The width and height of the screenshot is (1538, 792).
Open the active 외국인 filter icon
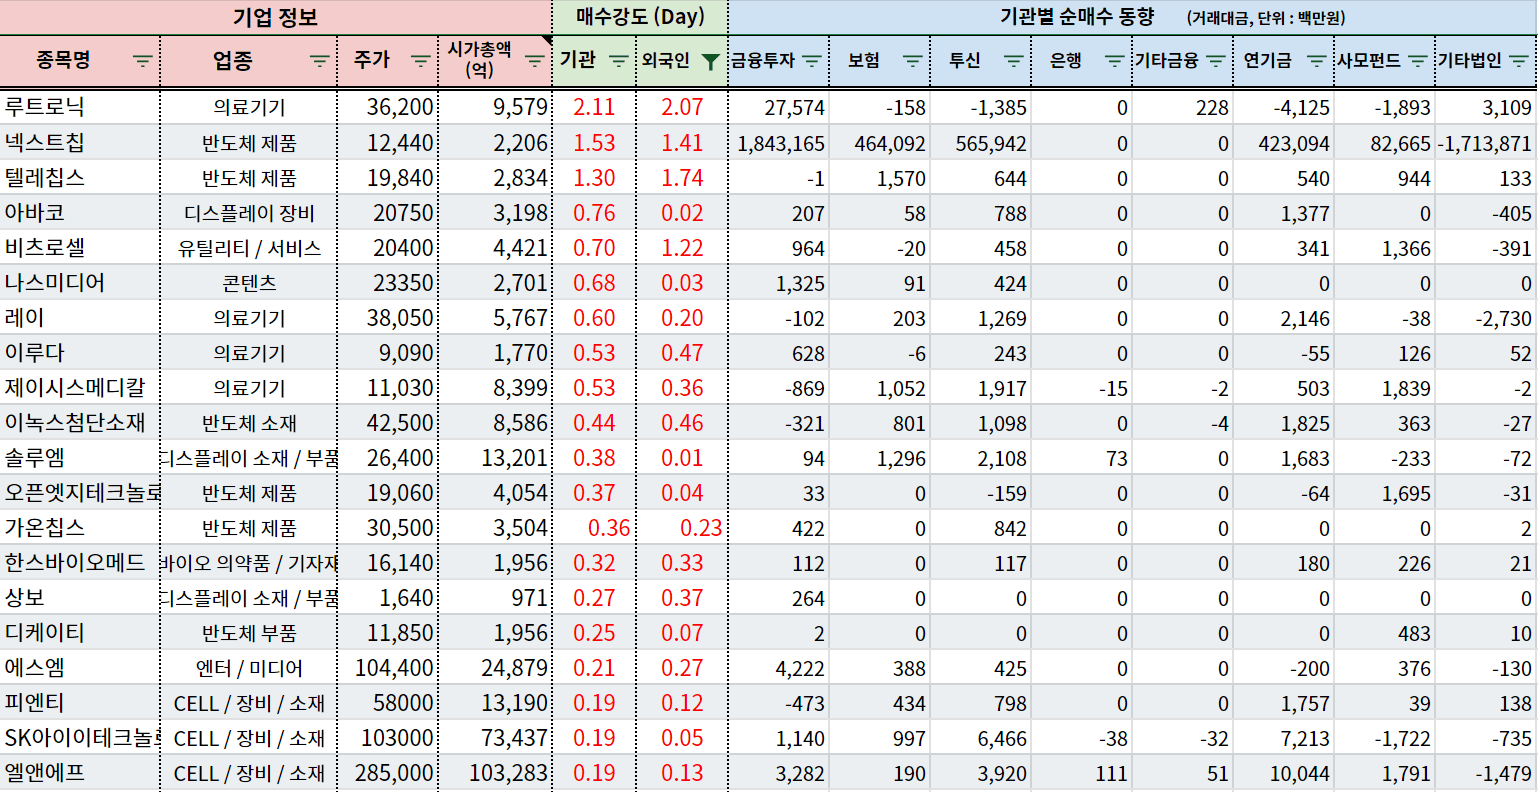click(710, 62)
